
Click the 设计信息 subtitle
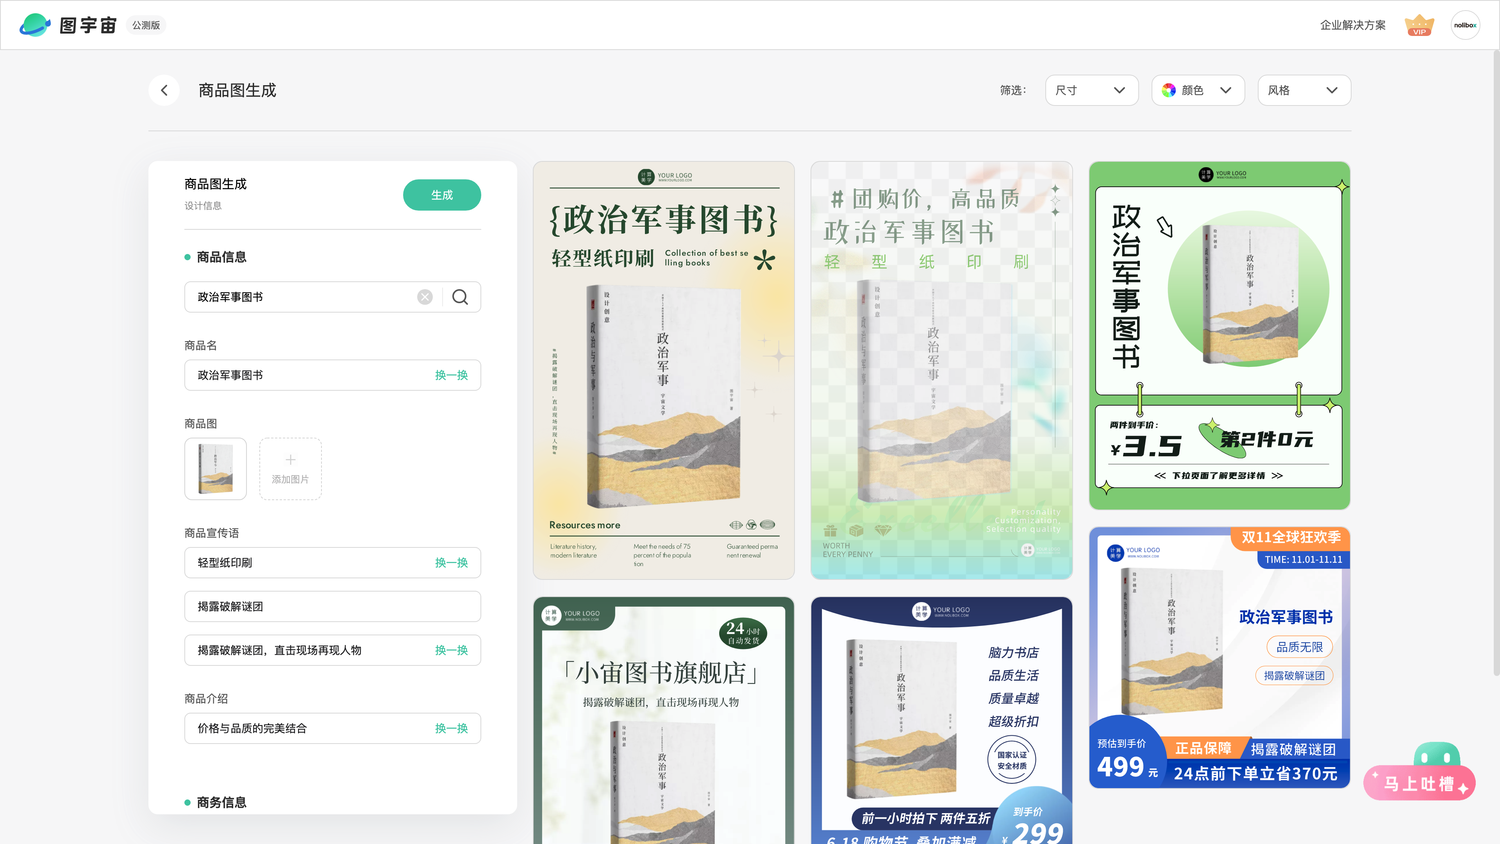[203, 206]
